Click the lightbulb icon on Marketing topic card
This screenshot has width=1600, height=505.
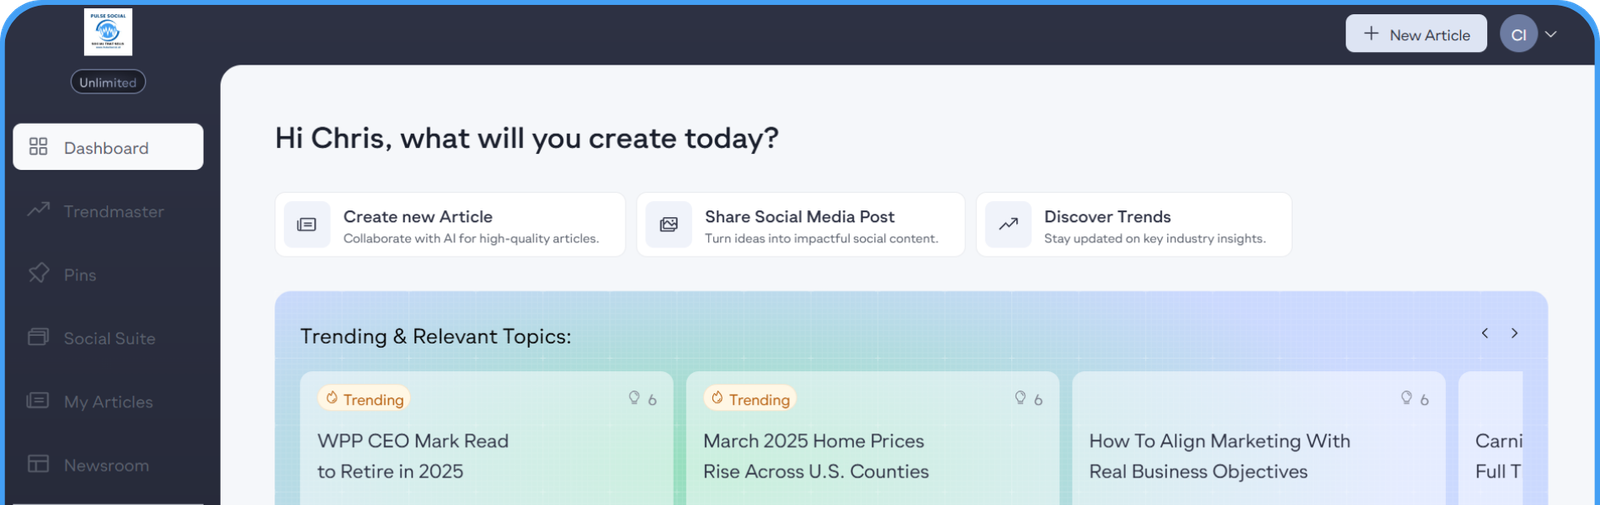click(x=1406, y=398)
